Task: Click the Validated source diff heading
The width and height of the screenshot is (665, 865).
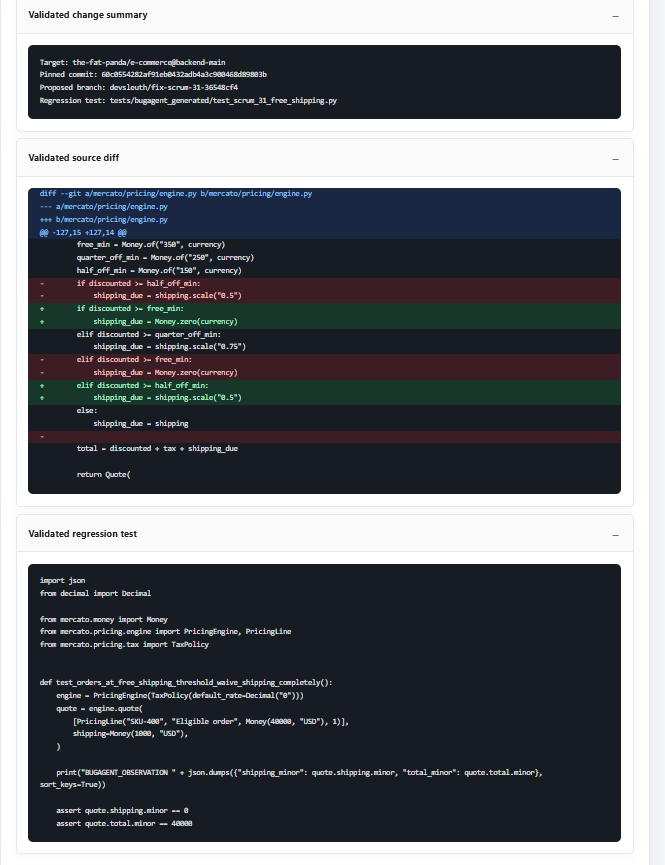Action: (x=73, y=158)
